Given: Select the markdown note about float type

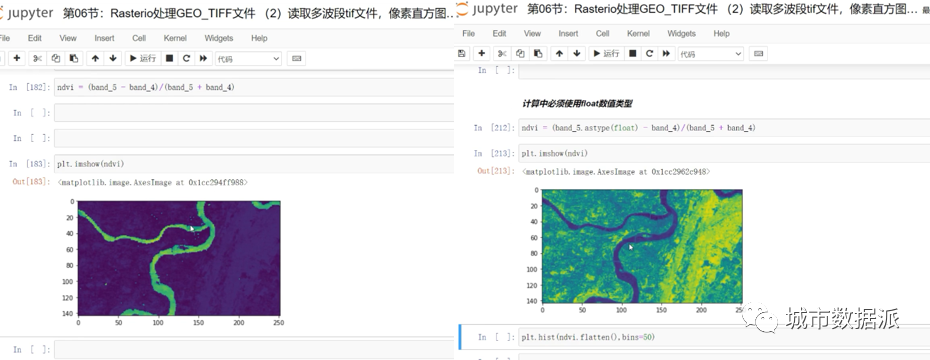Looking at the screenshot, I should coord(577,103).
